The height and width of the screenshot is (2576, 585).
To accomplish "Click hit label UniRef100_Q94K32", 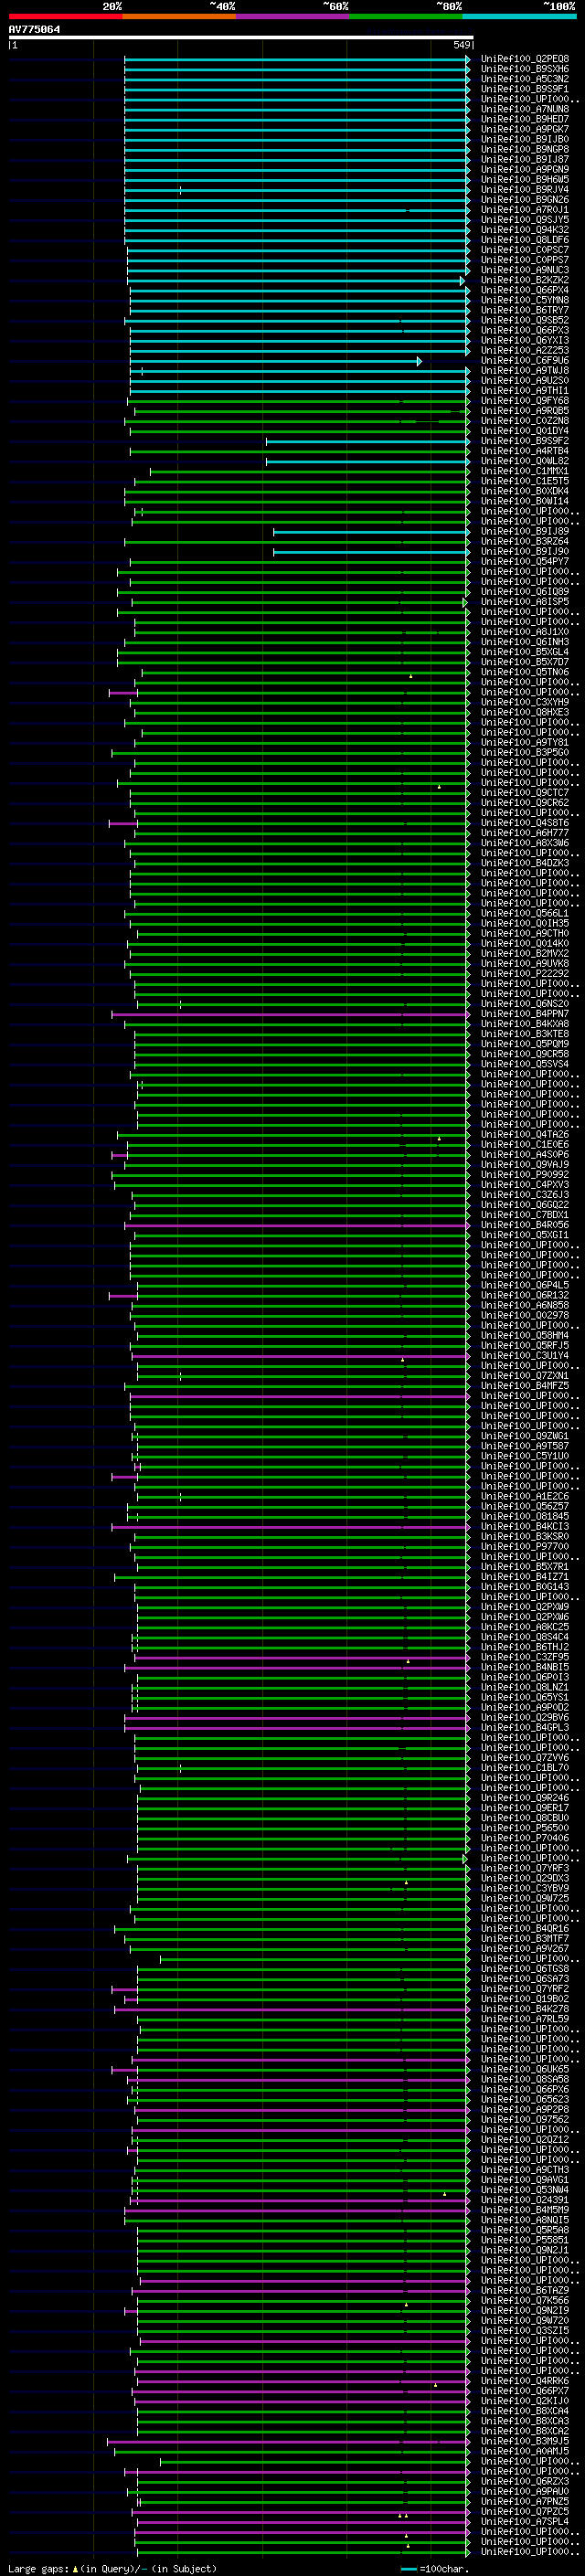I will coord(525,230).
